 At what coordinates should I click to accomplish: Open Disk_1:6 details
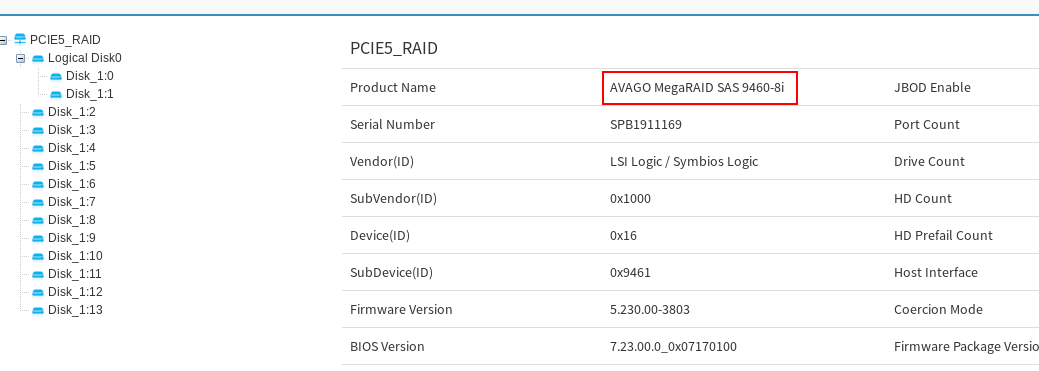72,184
